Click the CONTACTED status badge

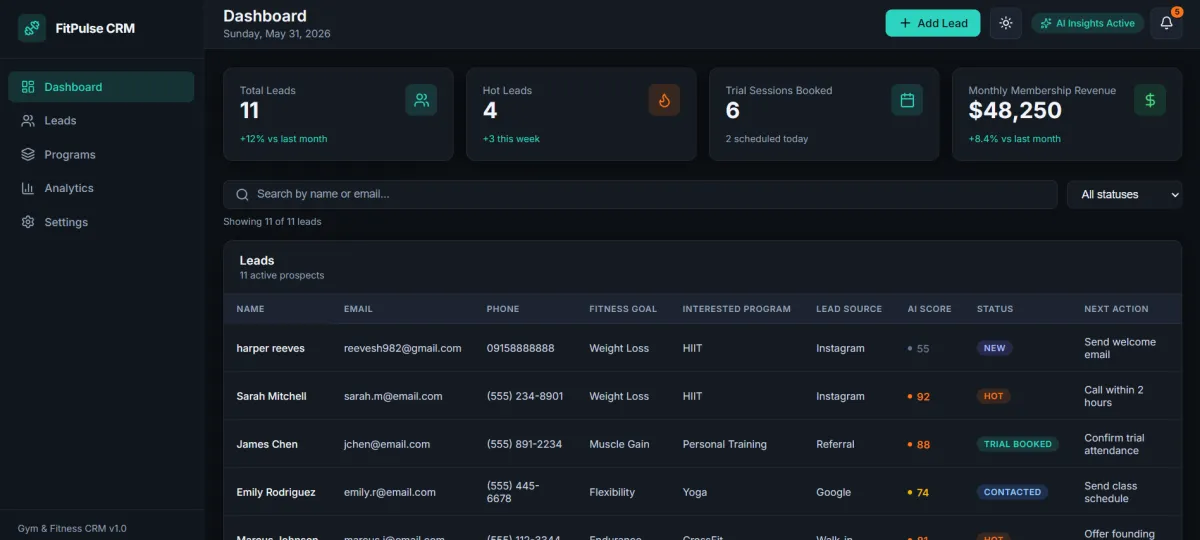pos(1012,493)
